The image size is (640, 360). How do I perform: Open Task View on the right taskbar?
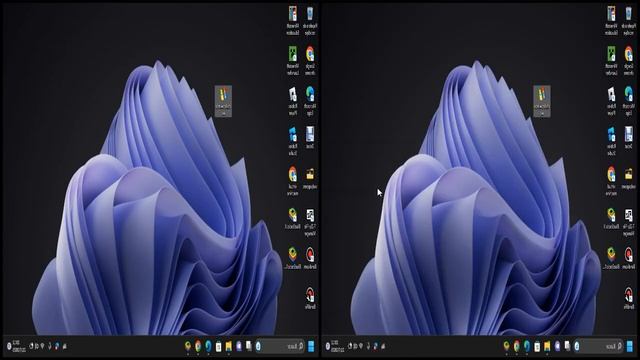click(x=567, y=347)
